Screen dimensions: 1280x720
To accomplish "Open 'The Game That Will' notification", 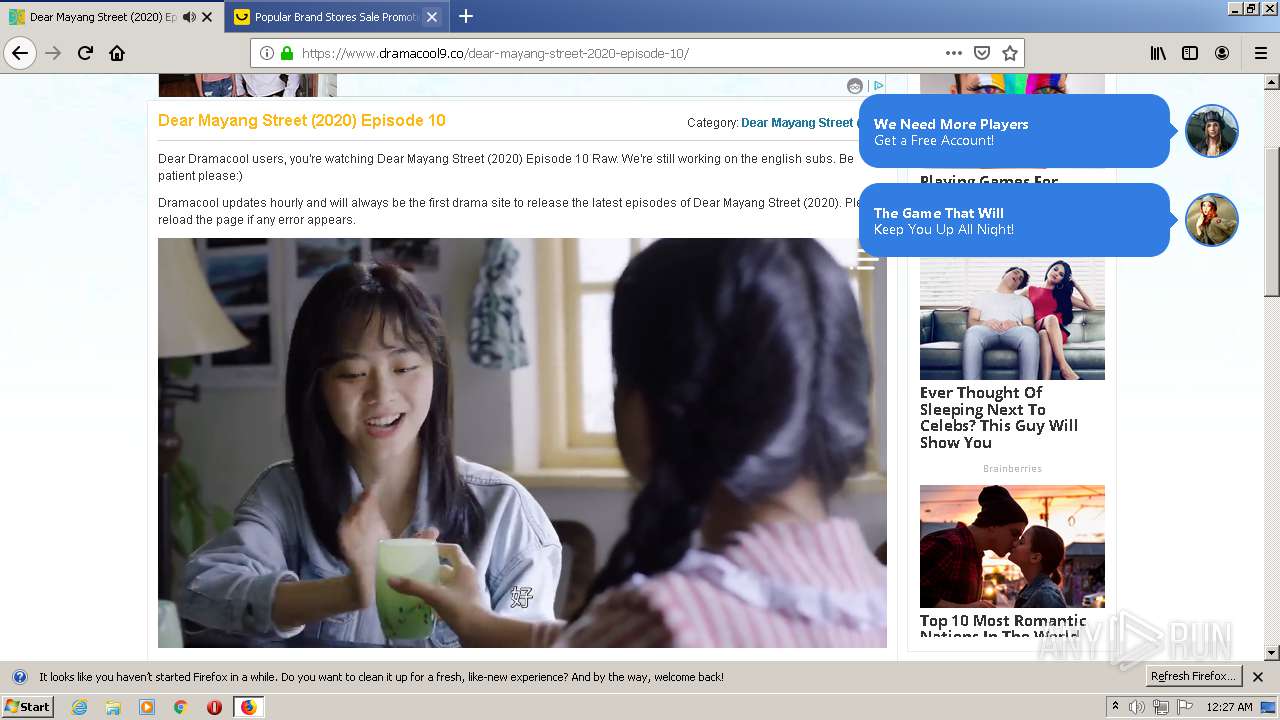I will click(1014, 220).
